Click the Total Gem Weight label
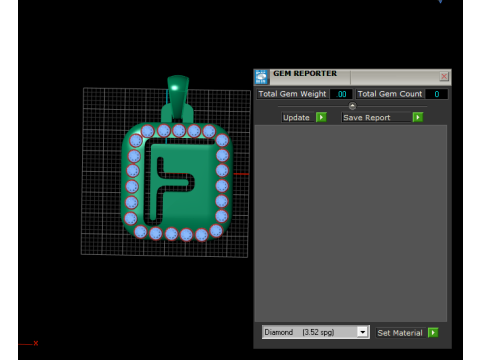This screenshot has width=480, height=360. tap(292, 94)
